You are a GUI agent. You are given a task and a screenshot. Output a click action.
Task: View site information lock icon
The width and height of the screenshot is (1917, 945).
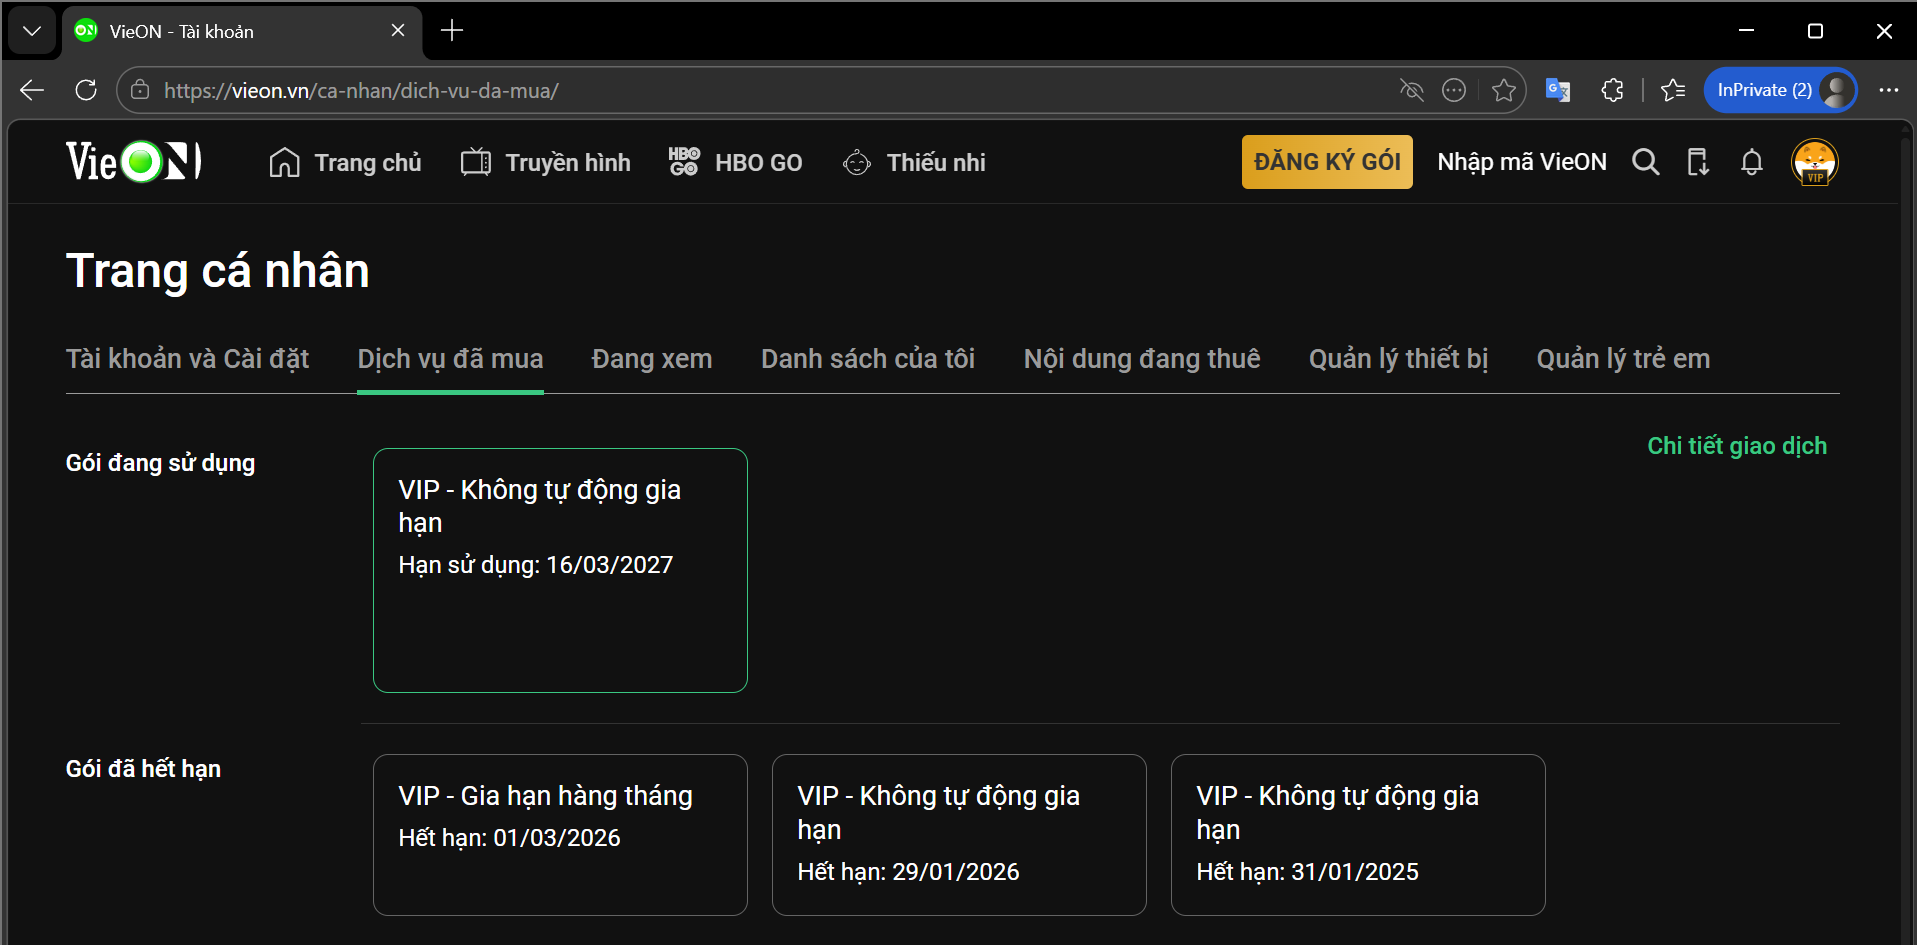click(140, 90)
